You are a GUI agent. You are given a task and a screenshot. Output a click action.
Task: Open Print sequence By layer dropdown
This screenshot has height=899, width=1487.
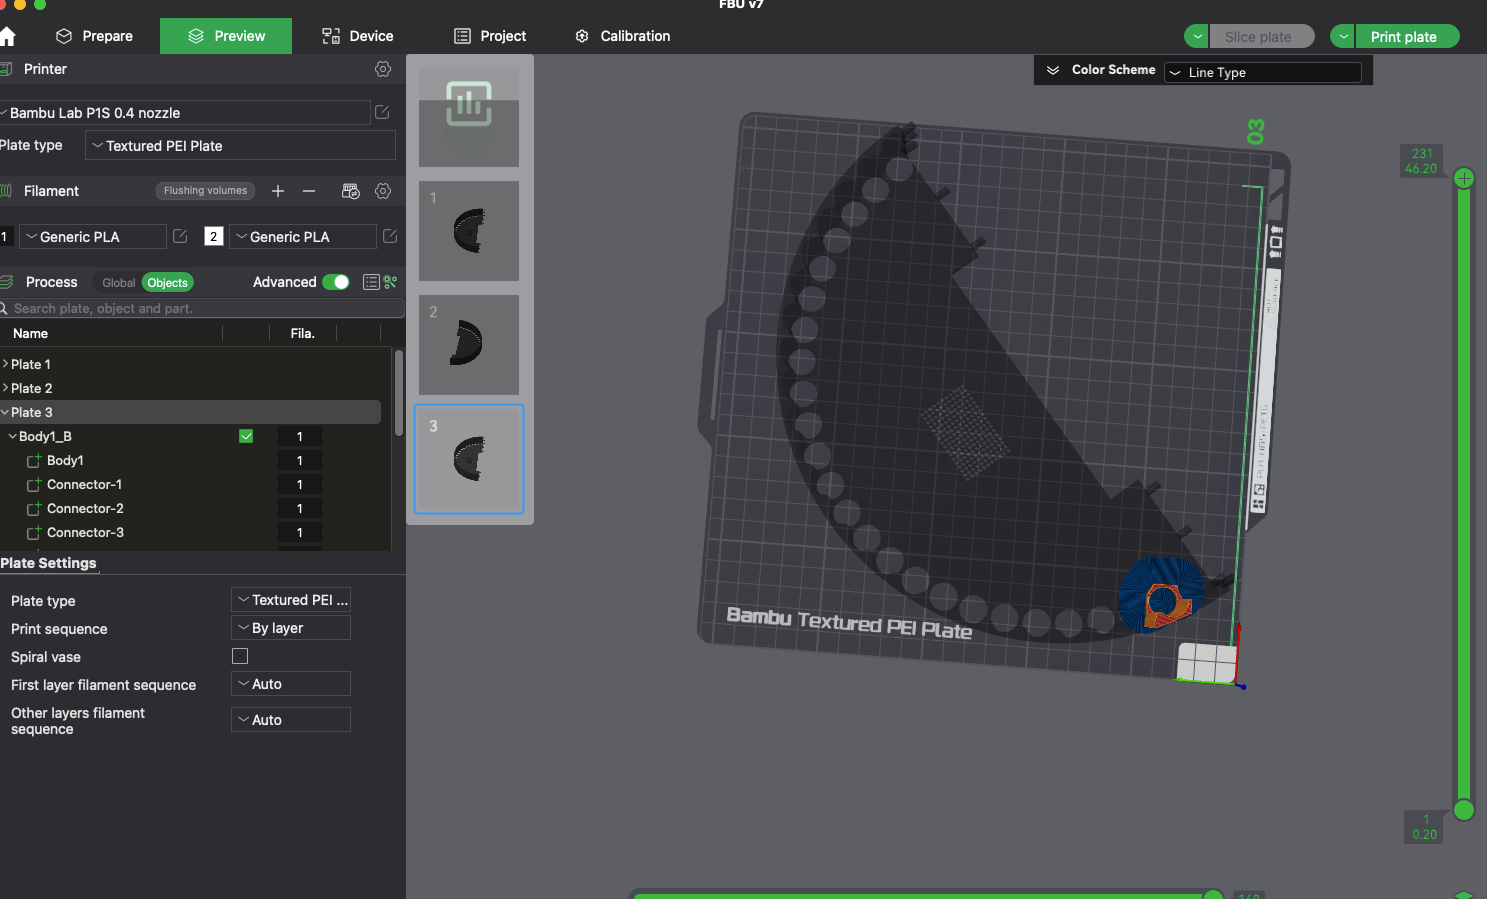pyautogui.click(x=291, y=628)
